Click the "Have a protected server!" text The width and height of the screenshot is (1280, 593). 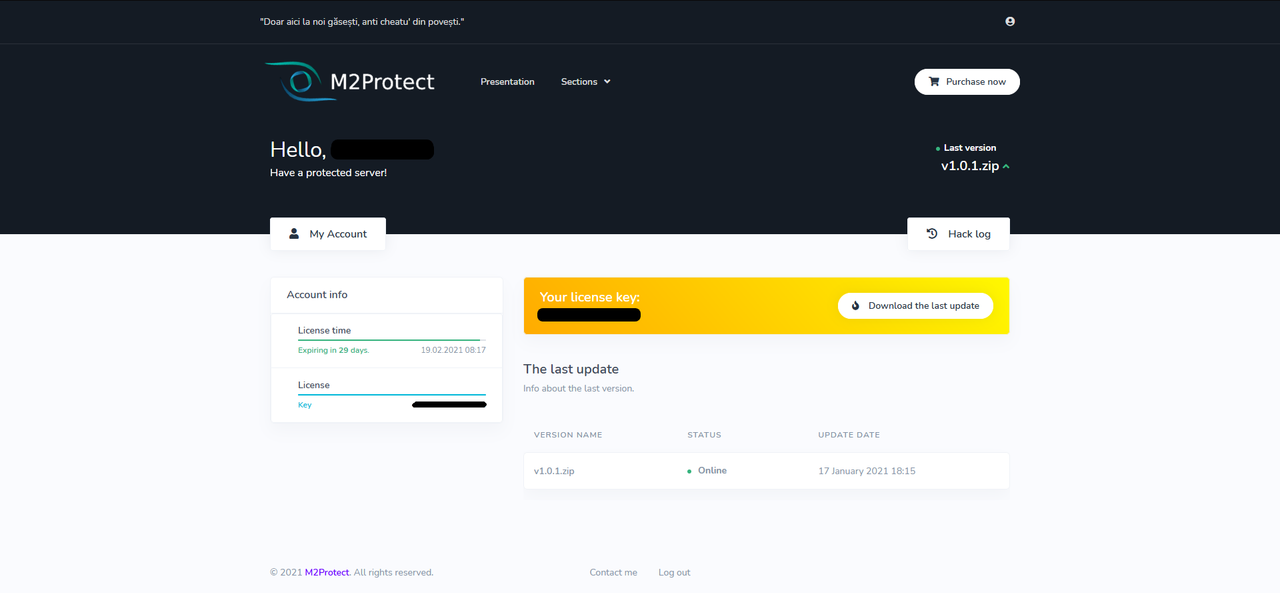(328, 173)
